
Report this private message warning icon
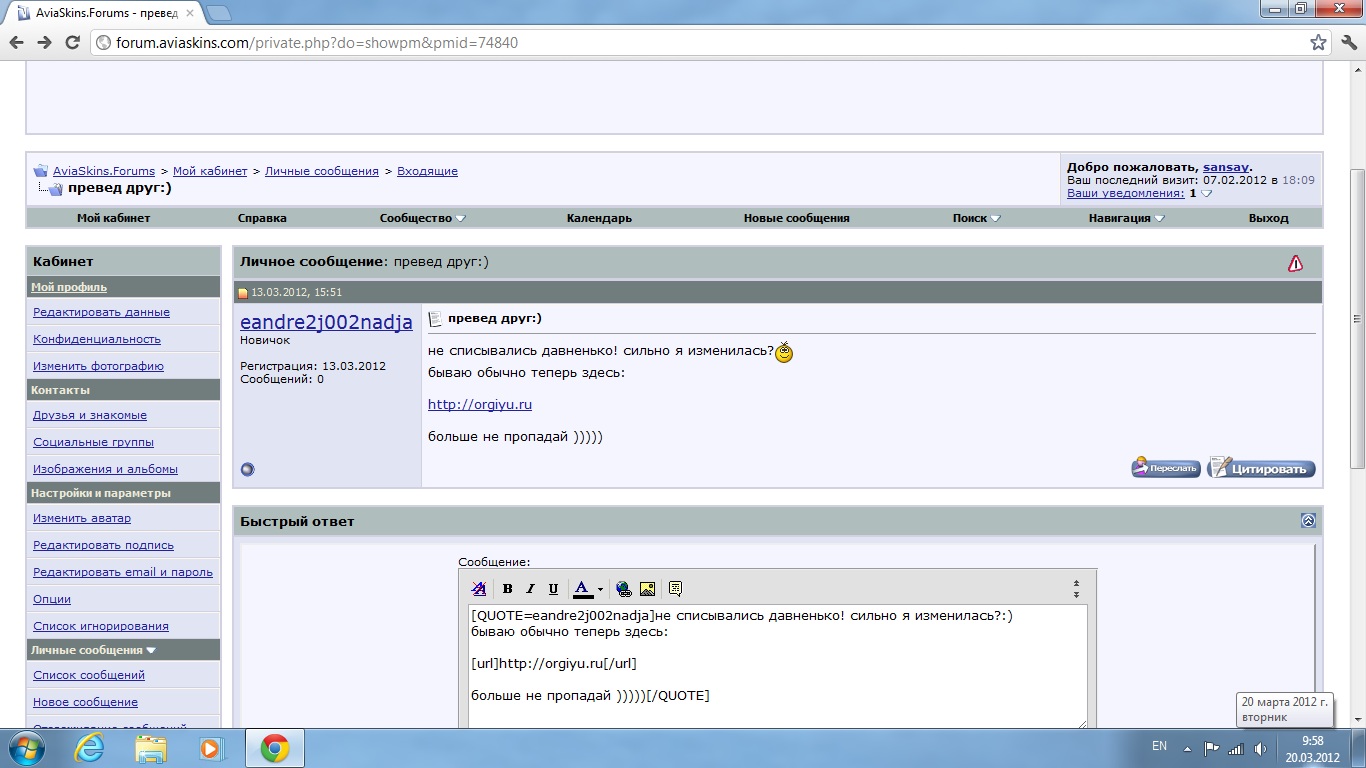point(1295,263)
